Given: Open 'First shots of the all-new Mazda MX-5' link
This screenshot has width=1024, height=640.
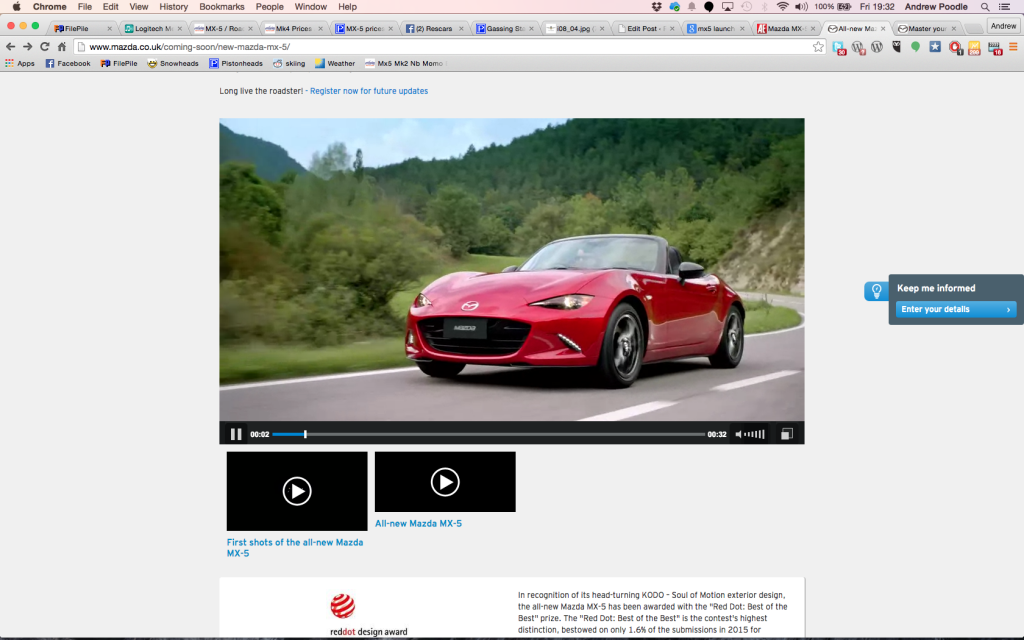Looking at the screenshot, I should click(295, 547).
